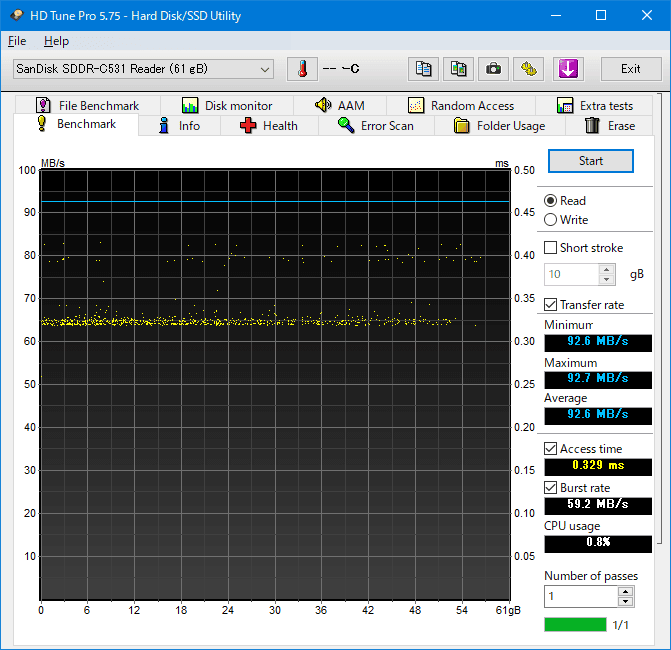Viewport: 671px width, 650px height.
Task: Click the purple down-arrow icon
Action: coord(567,69)
